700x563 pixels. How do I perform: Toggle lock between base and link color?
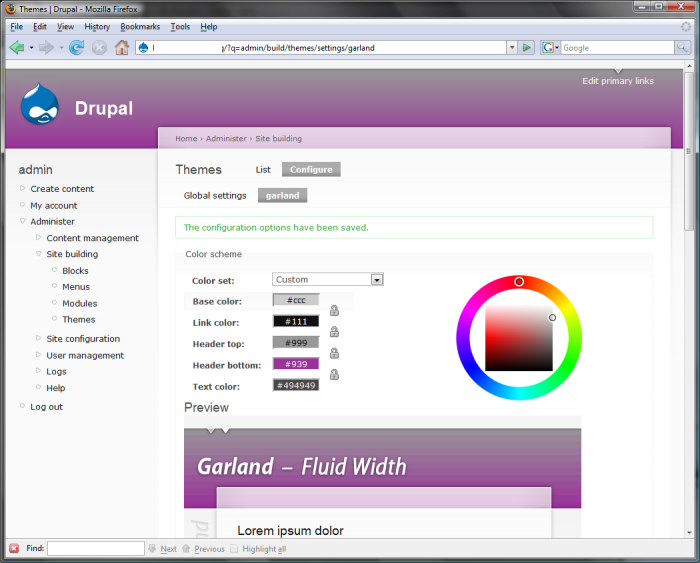click(334, 310)
